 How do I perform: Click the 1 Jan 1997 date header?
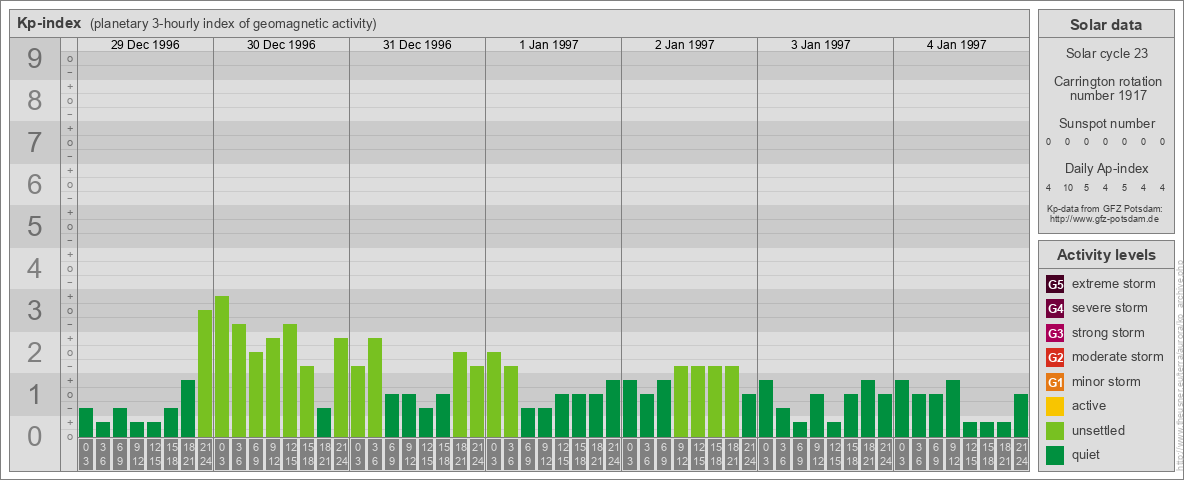pyautogui.click(x=549, y=45)
